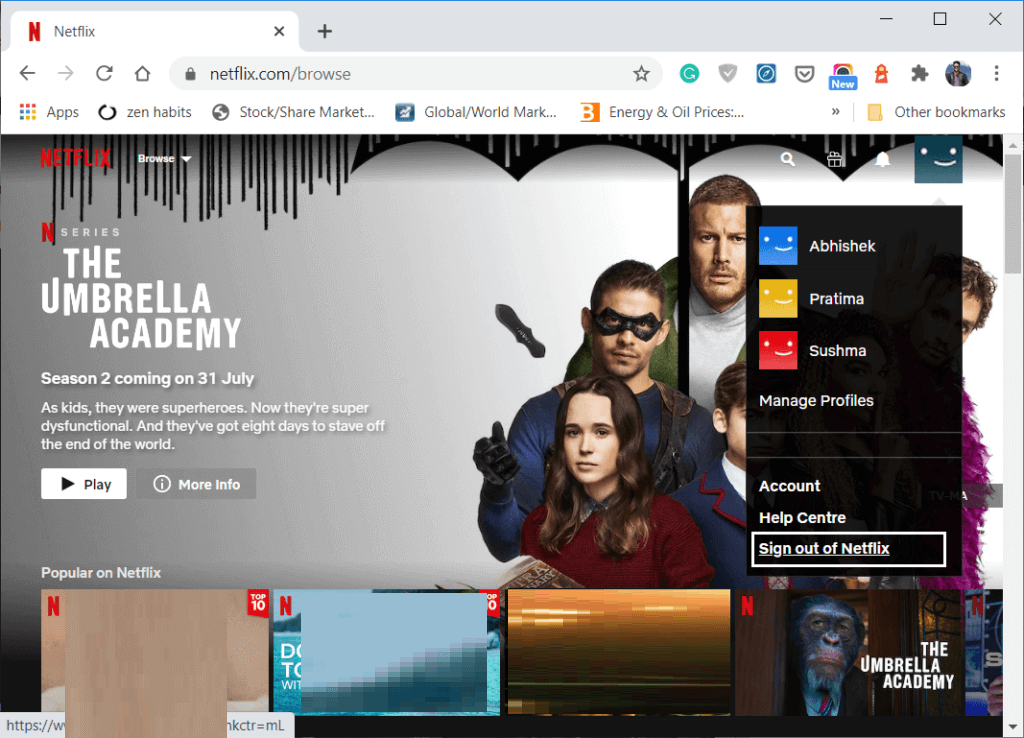
Task: Open the orange sunset thumbnail in Popular row
Action: (619, 652)
